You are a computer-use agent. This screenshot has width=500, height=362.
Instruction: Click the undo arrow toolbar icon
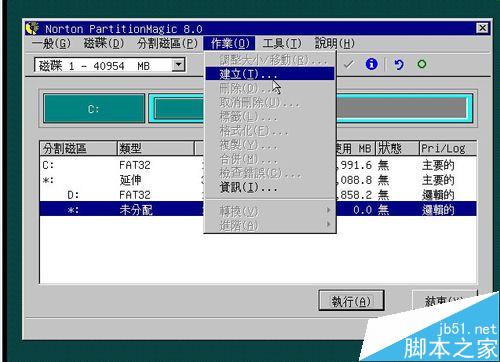click(398, 64)
